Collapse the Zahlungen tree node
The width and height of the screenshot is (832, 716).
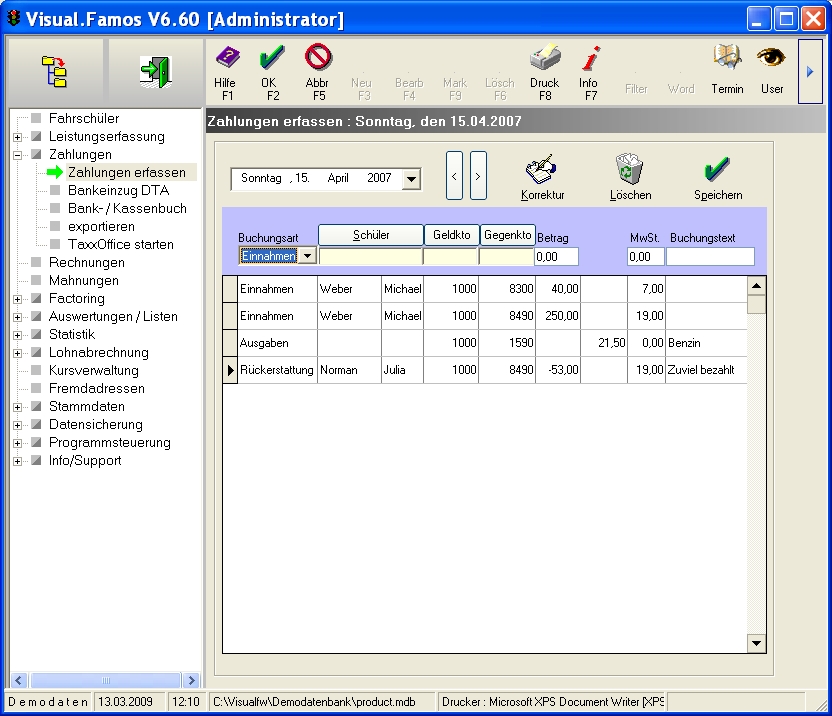[18, 155]
